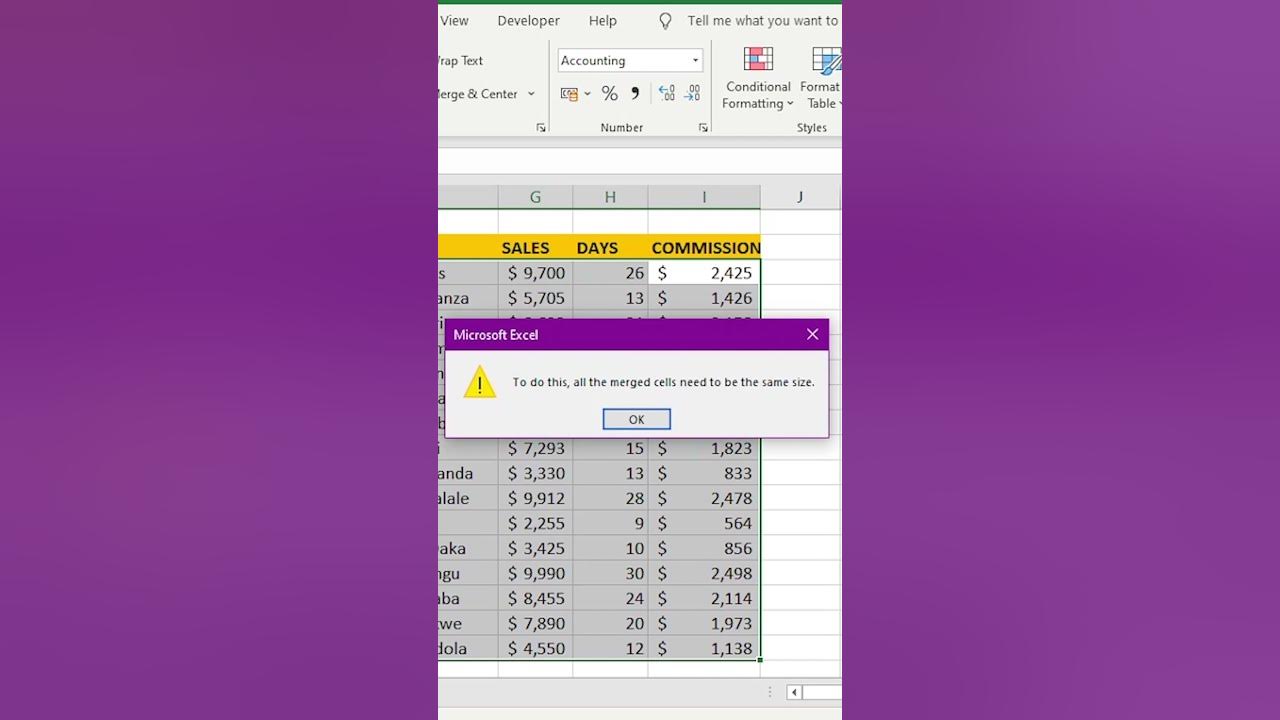The image size is (1280, 720).
Task: Click the Tell me what you want search box
Action: 763,20
